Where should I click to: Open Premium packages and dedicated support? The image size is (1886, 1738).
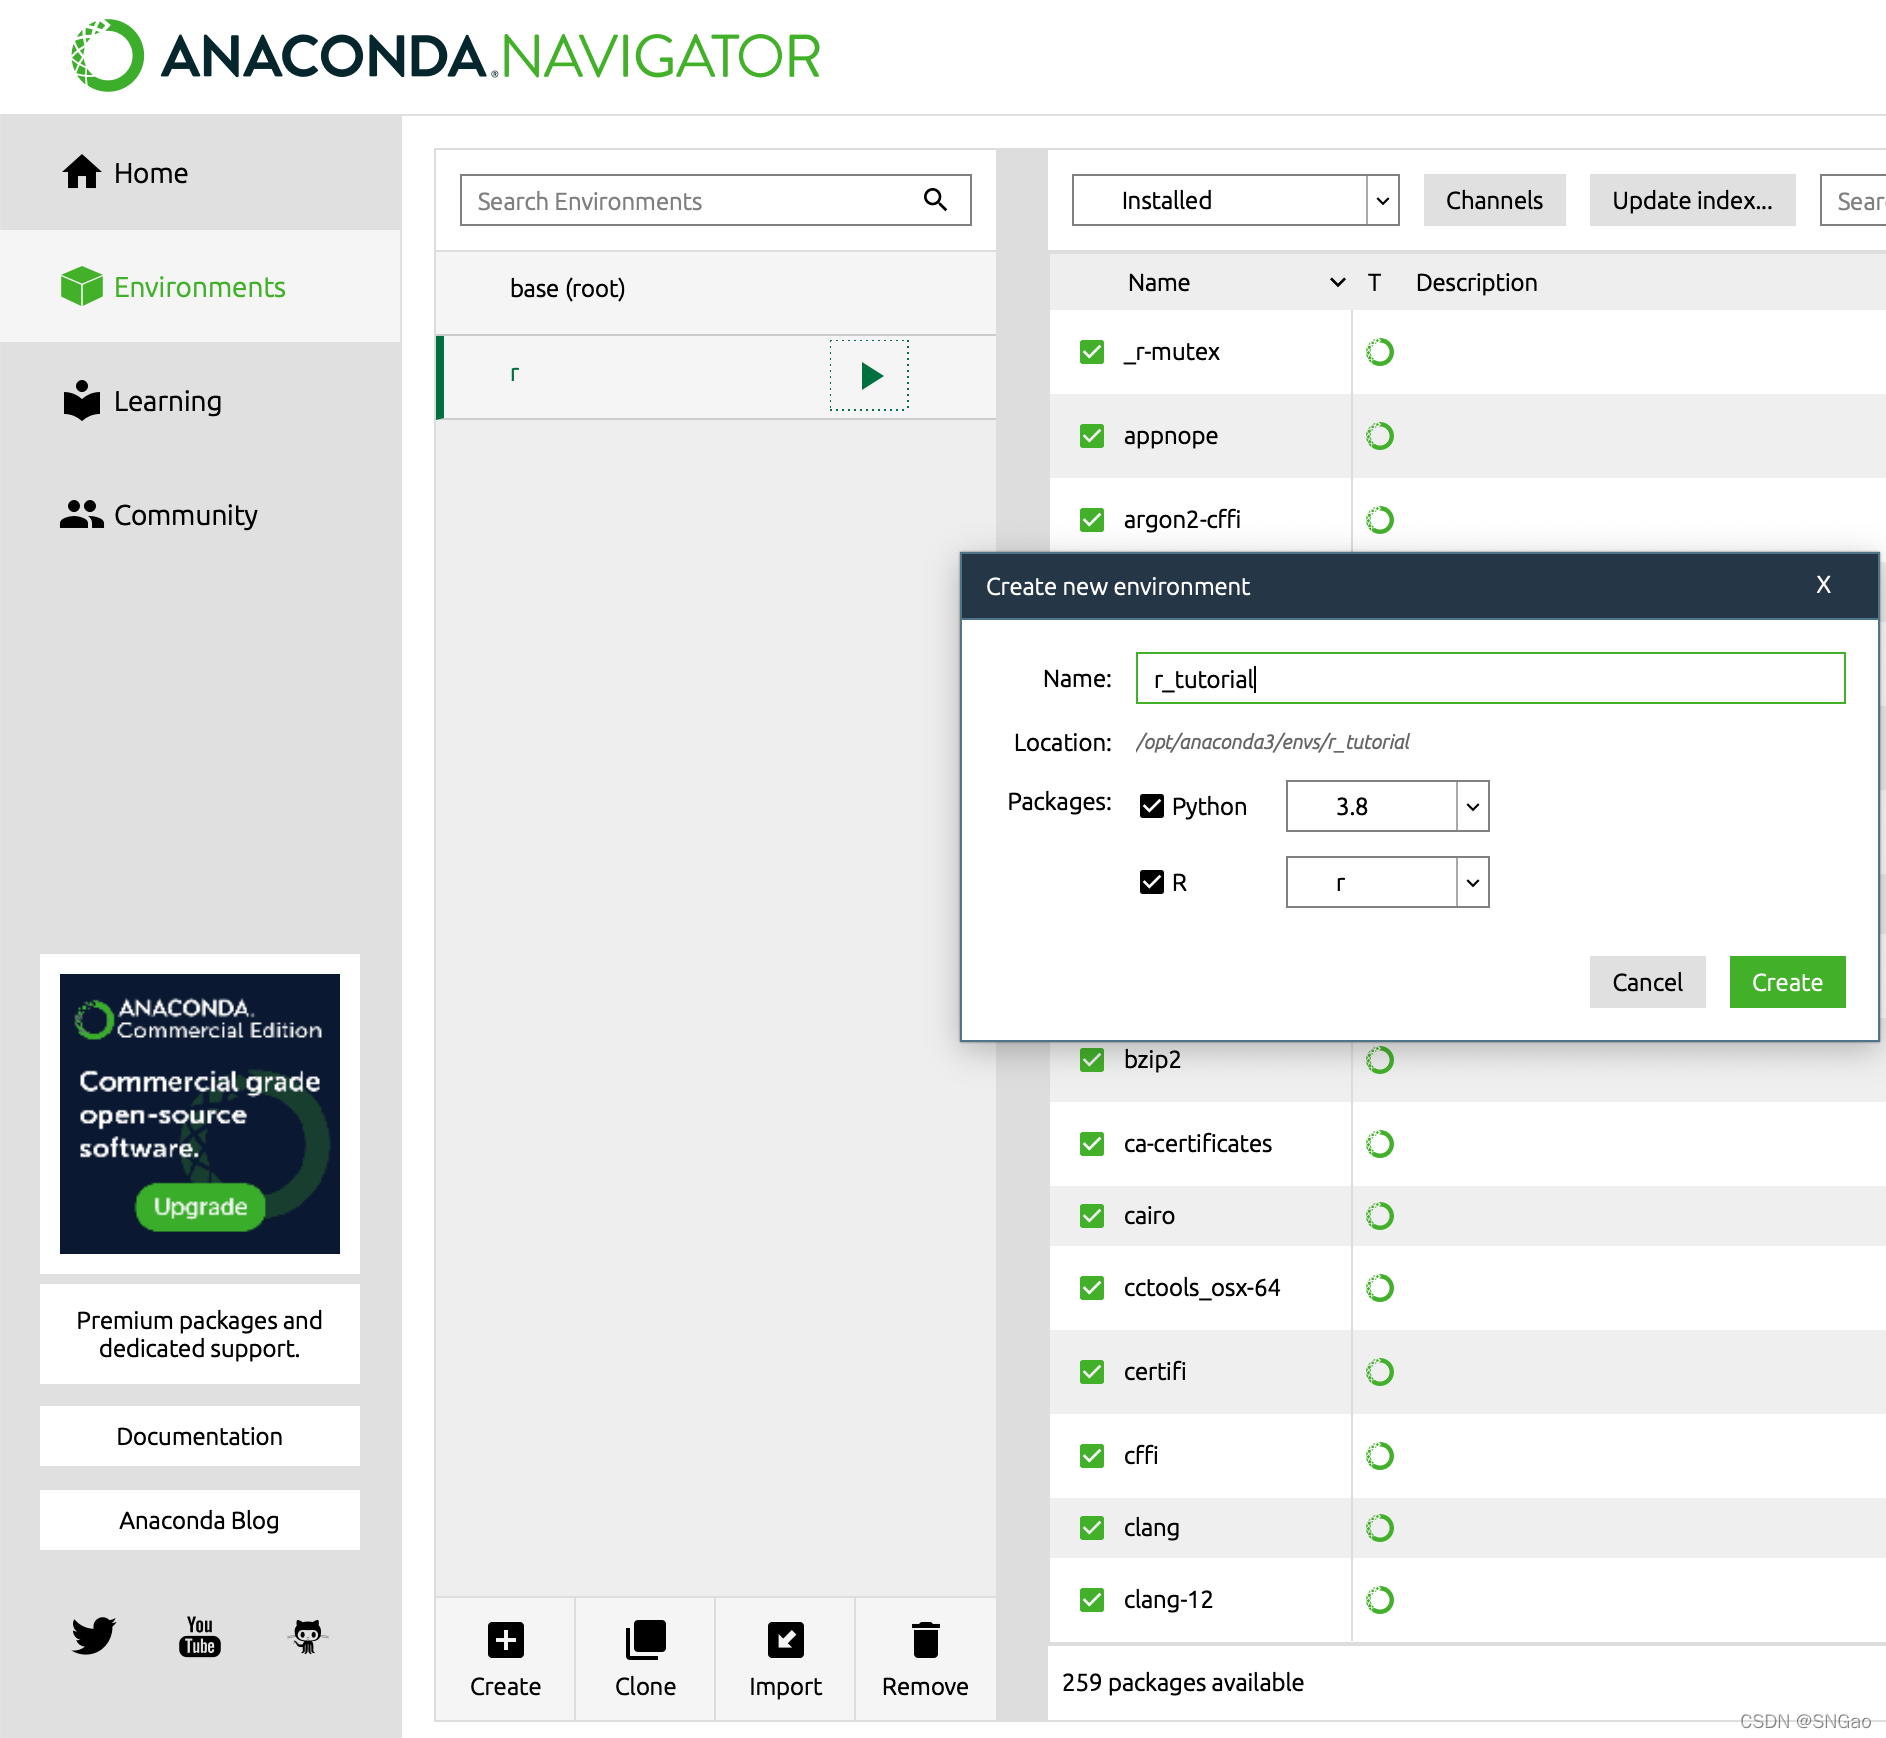(x=200, y=1334)
